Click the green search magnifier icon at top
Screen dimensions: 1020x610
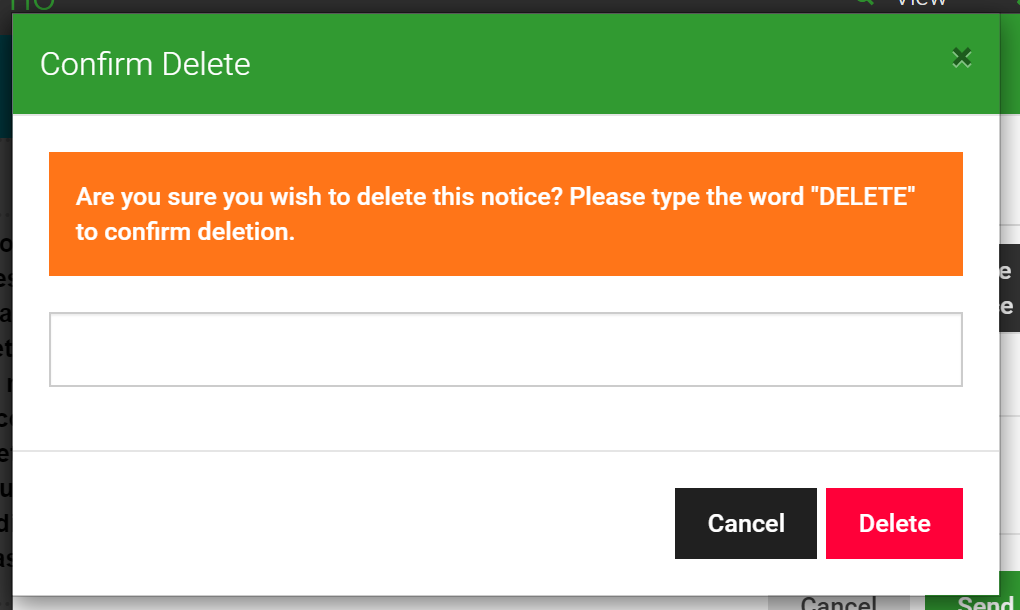pos(864,2)
